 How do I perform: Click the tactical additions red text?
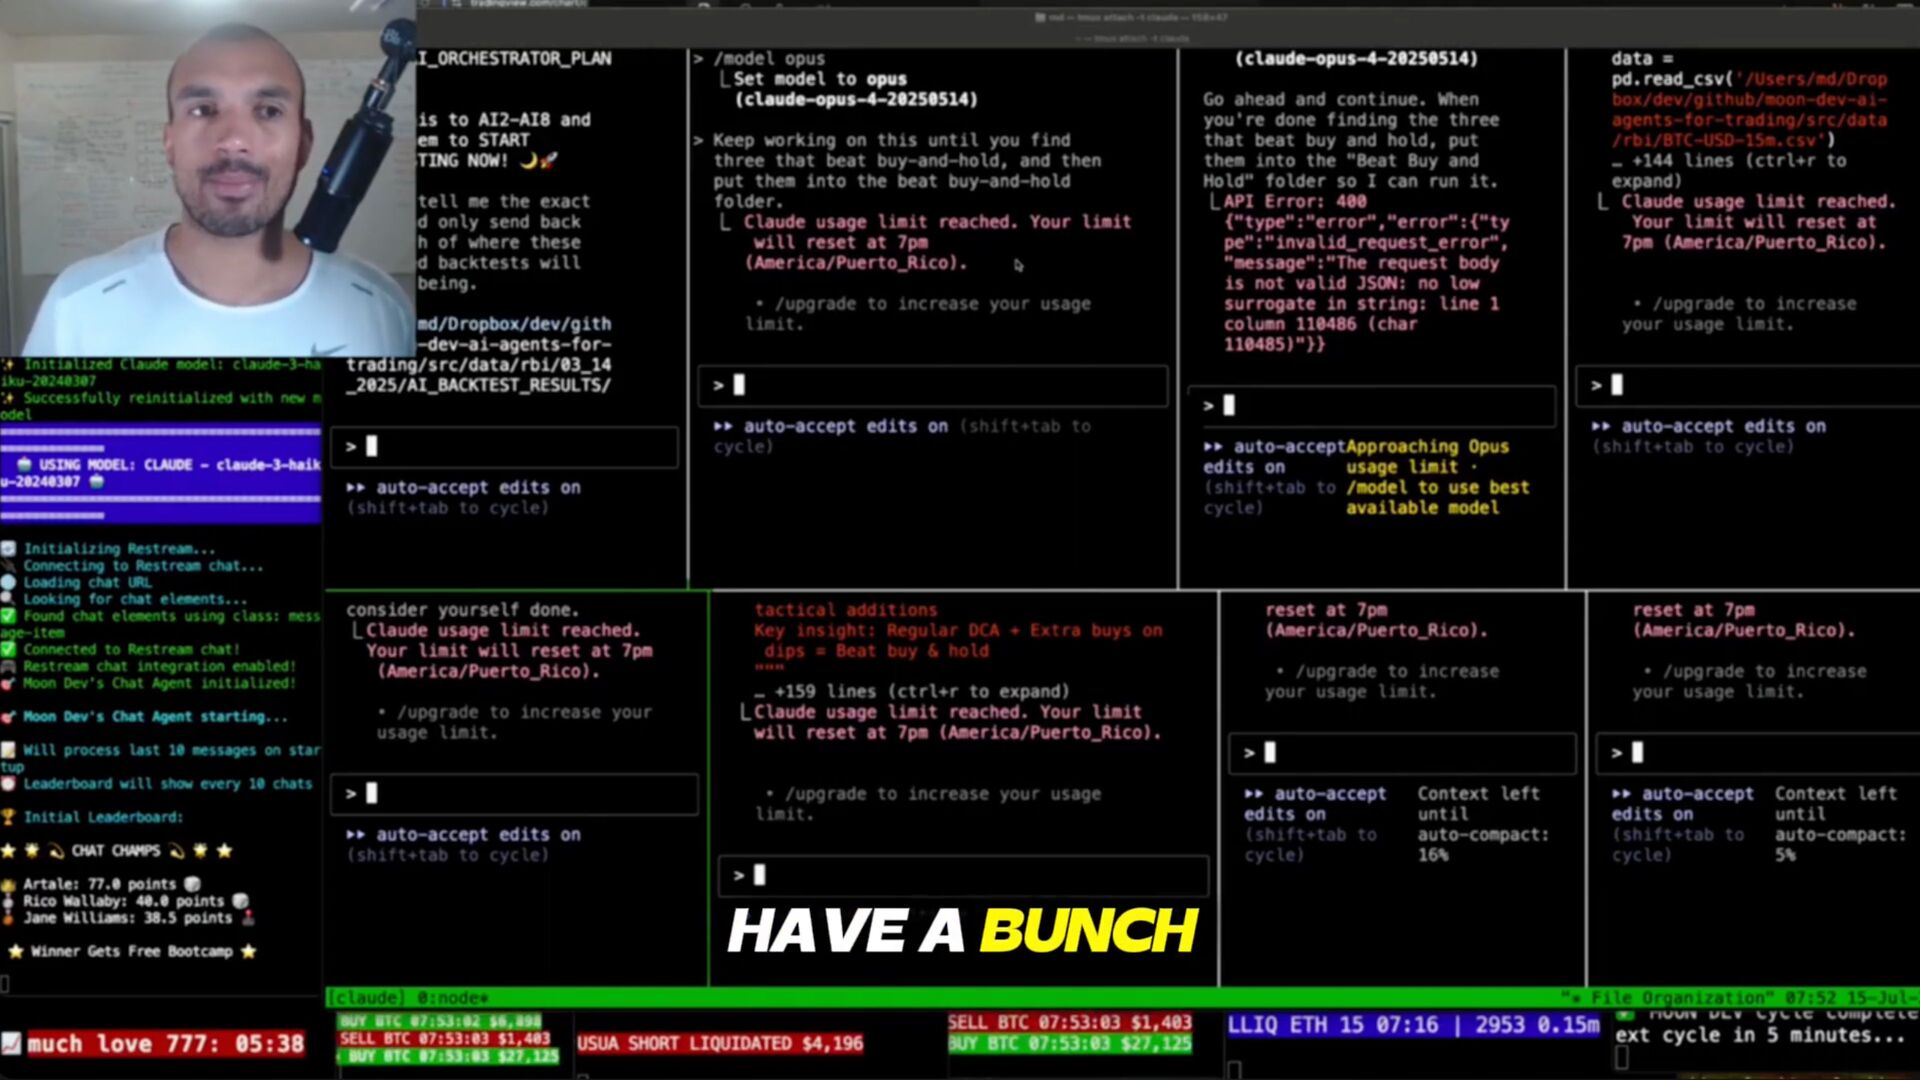click(x=846, y=610)
